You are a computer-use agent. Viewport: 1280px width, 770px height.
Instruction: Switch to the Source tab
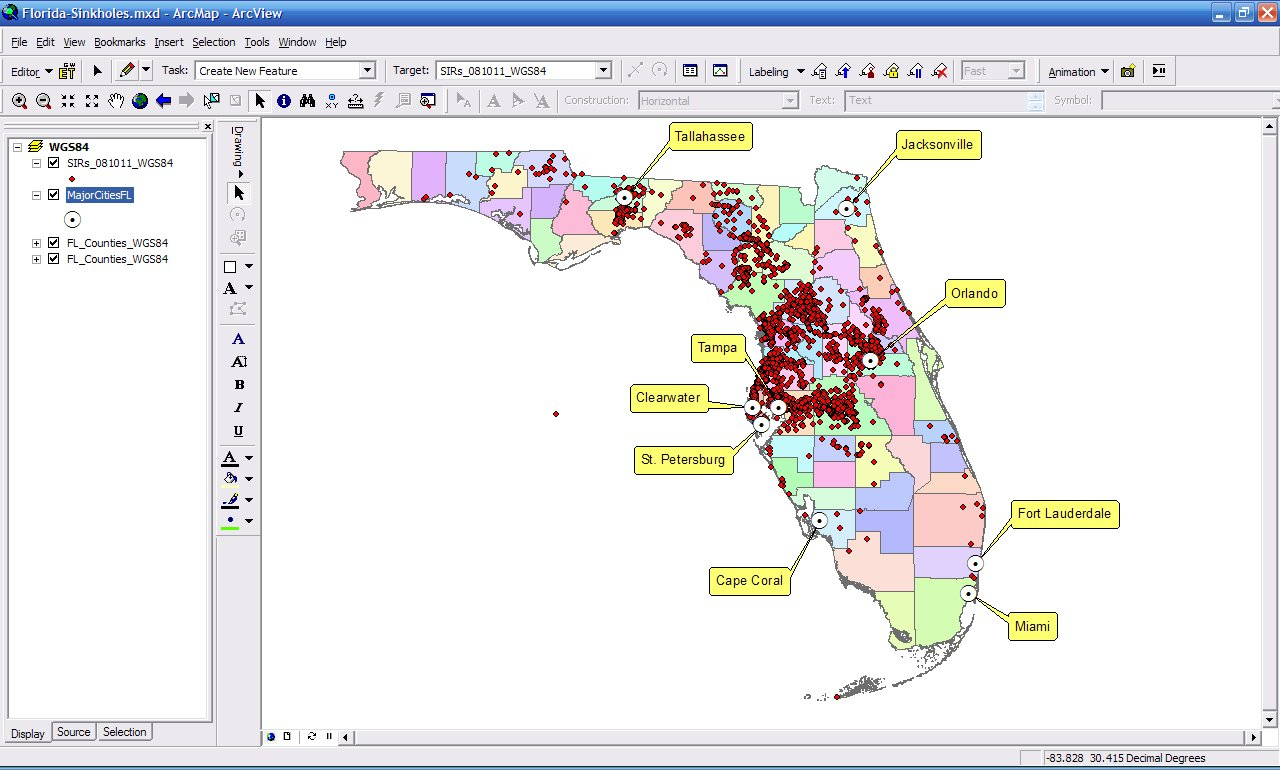(73, 732)
